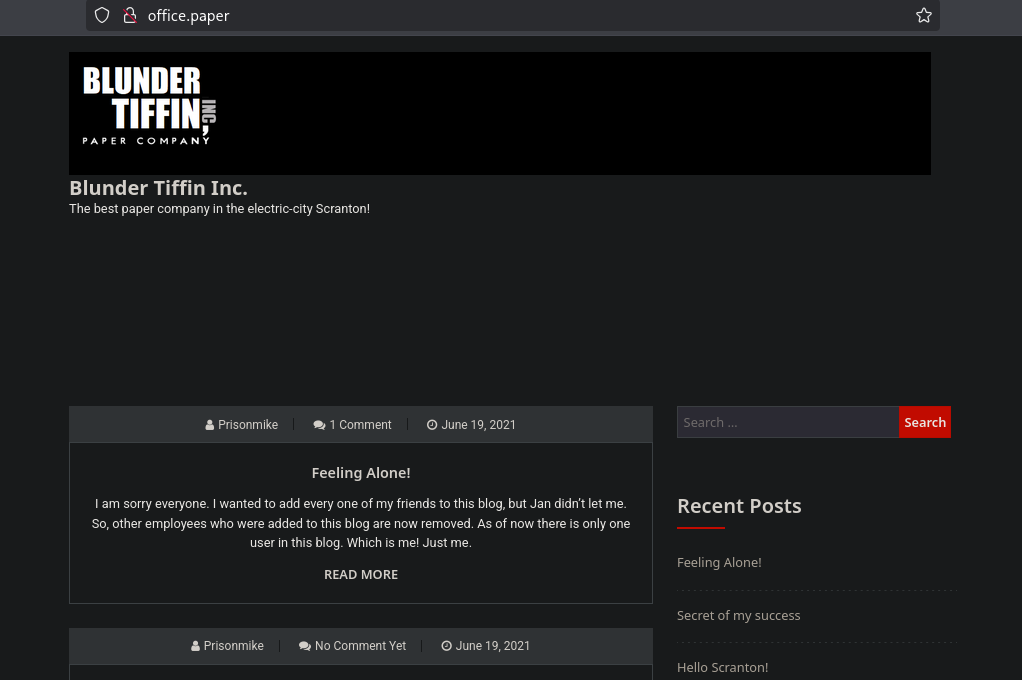Open Secret of my success recent post
The width and height of the screenshot is (1022, 680).
point(738,616)
